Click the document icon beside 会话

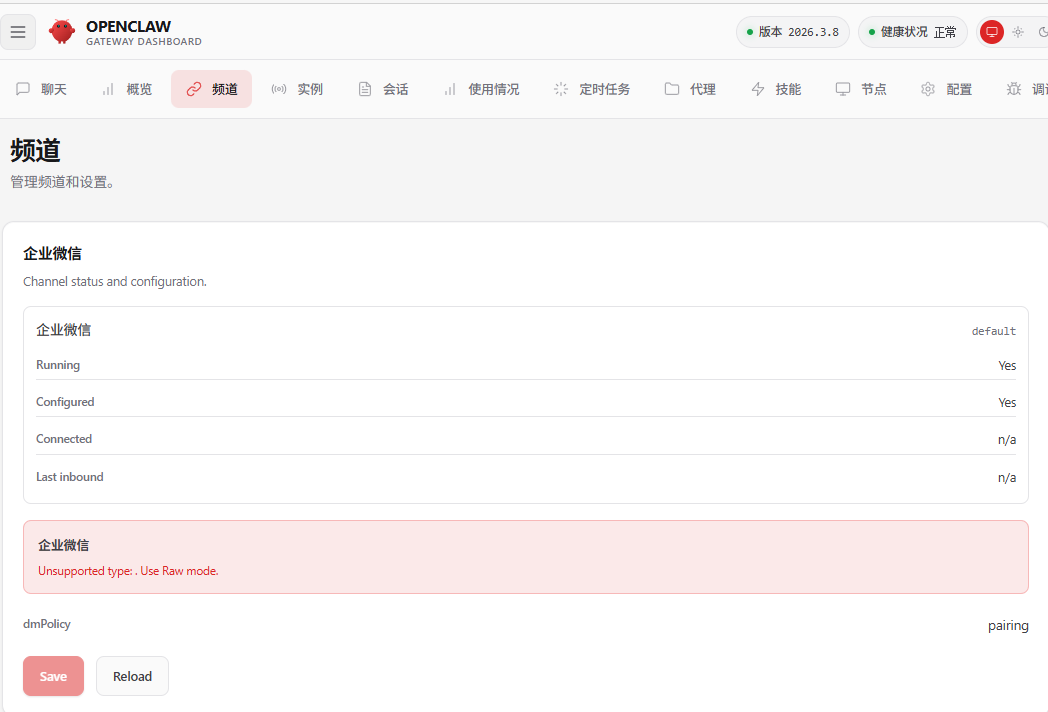[x=365, y=89]
